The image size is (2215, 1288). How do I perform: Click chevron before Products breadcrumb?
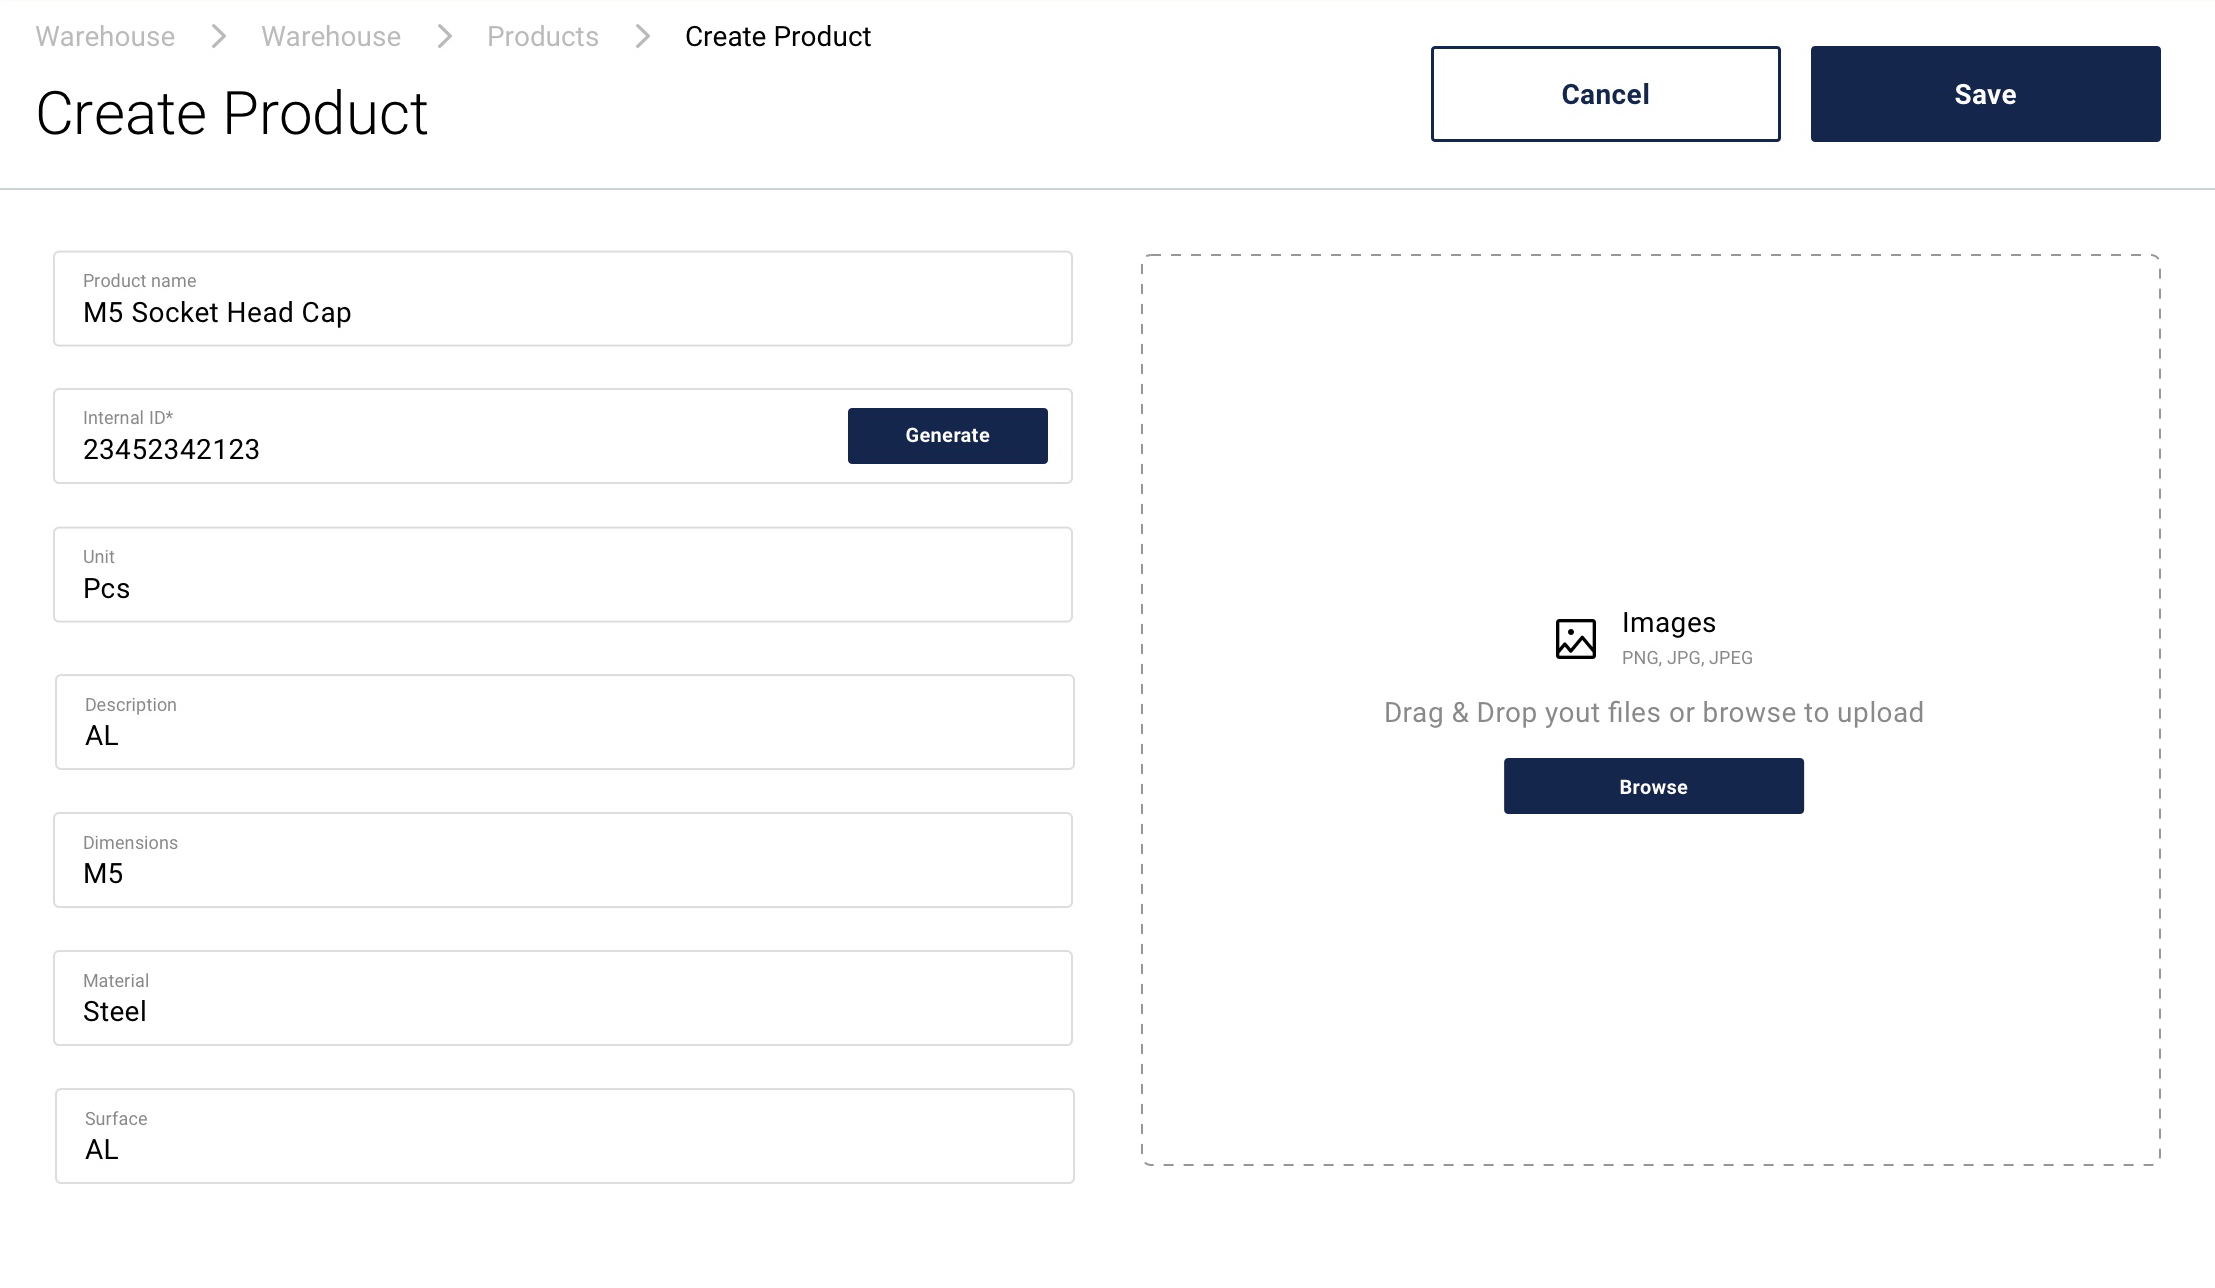coord(444,37)
